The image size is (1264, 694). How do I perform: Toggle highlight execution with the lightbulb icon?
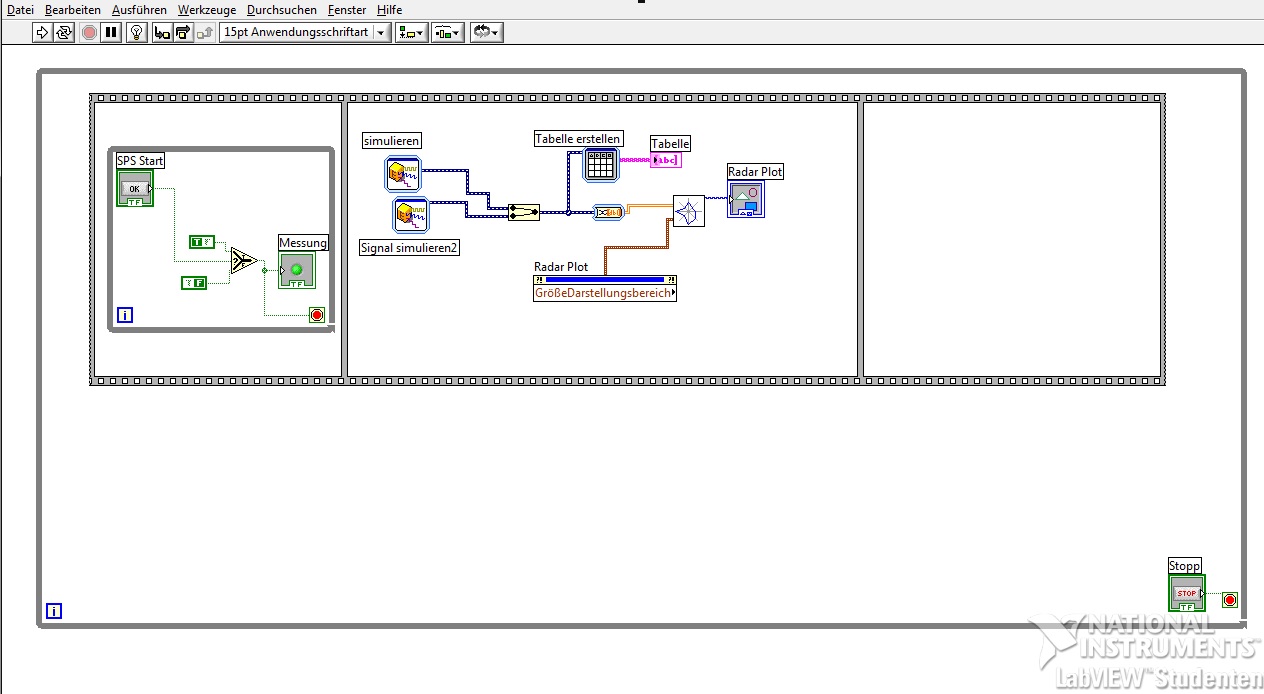[x=137, y=32]
